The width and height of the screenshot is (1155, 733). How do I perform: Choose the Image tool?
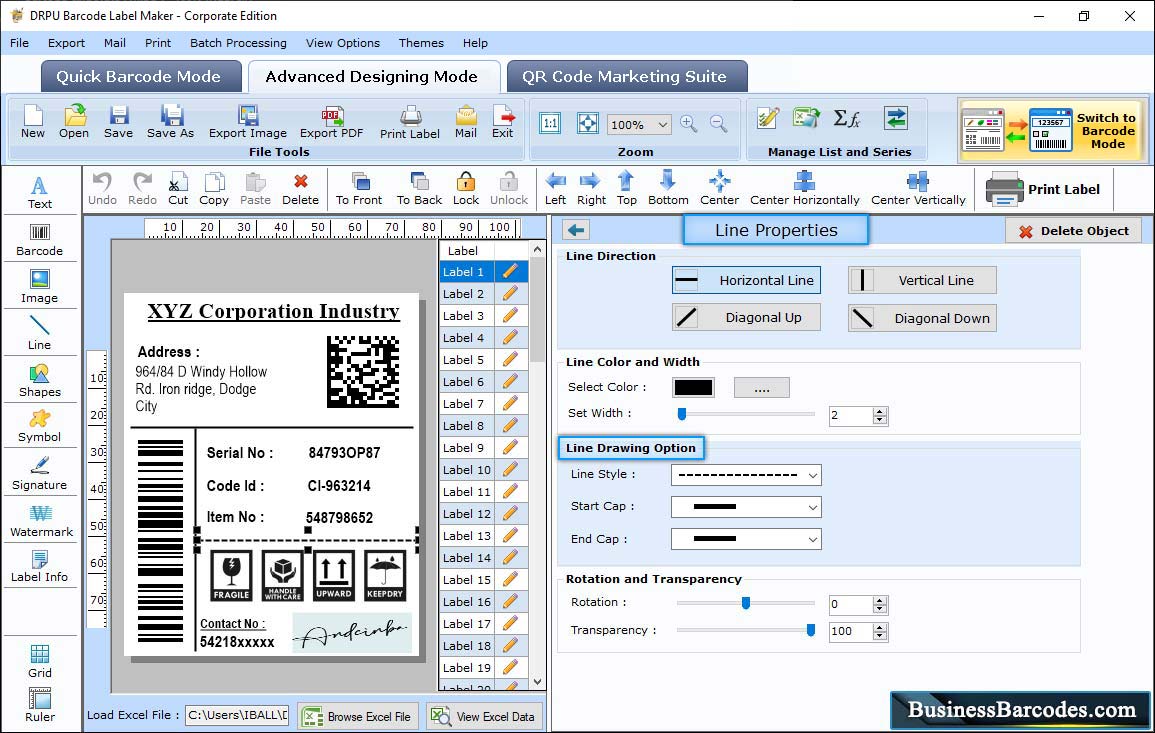tap(40, 287)
